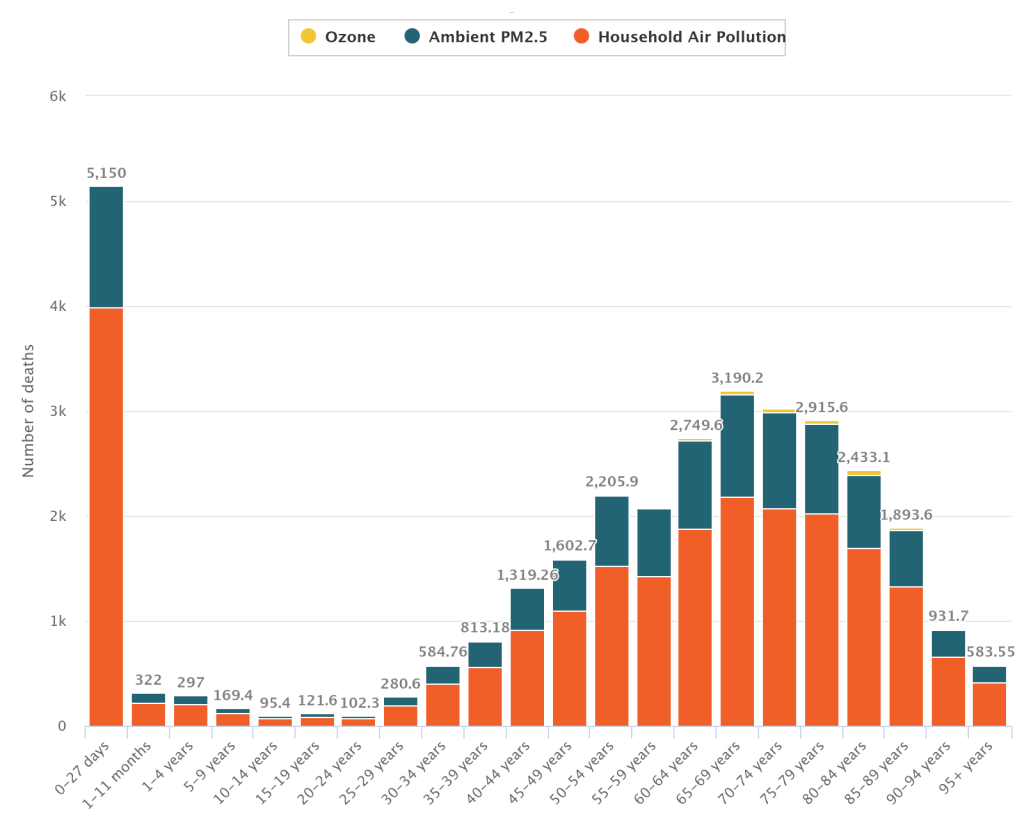
Task: Click the yellow Ozone legend dot
Action: (308, 37)
